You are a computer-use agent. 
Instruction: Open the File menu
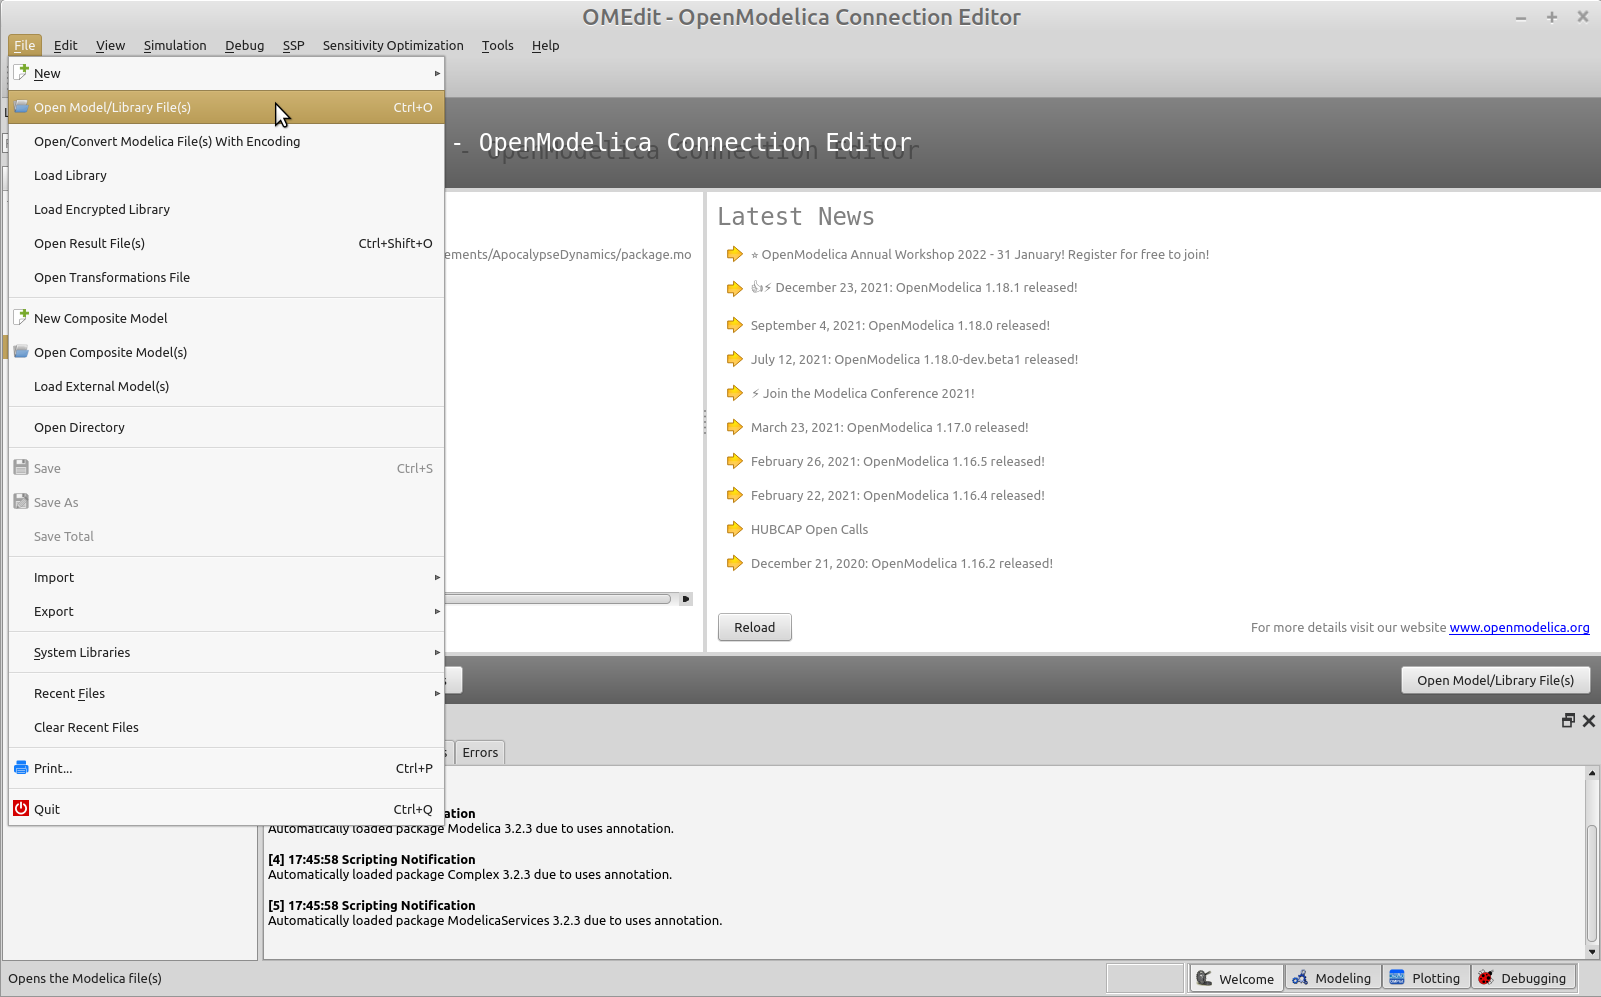pos(25,45)
